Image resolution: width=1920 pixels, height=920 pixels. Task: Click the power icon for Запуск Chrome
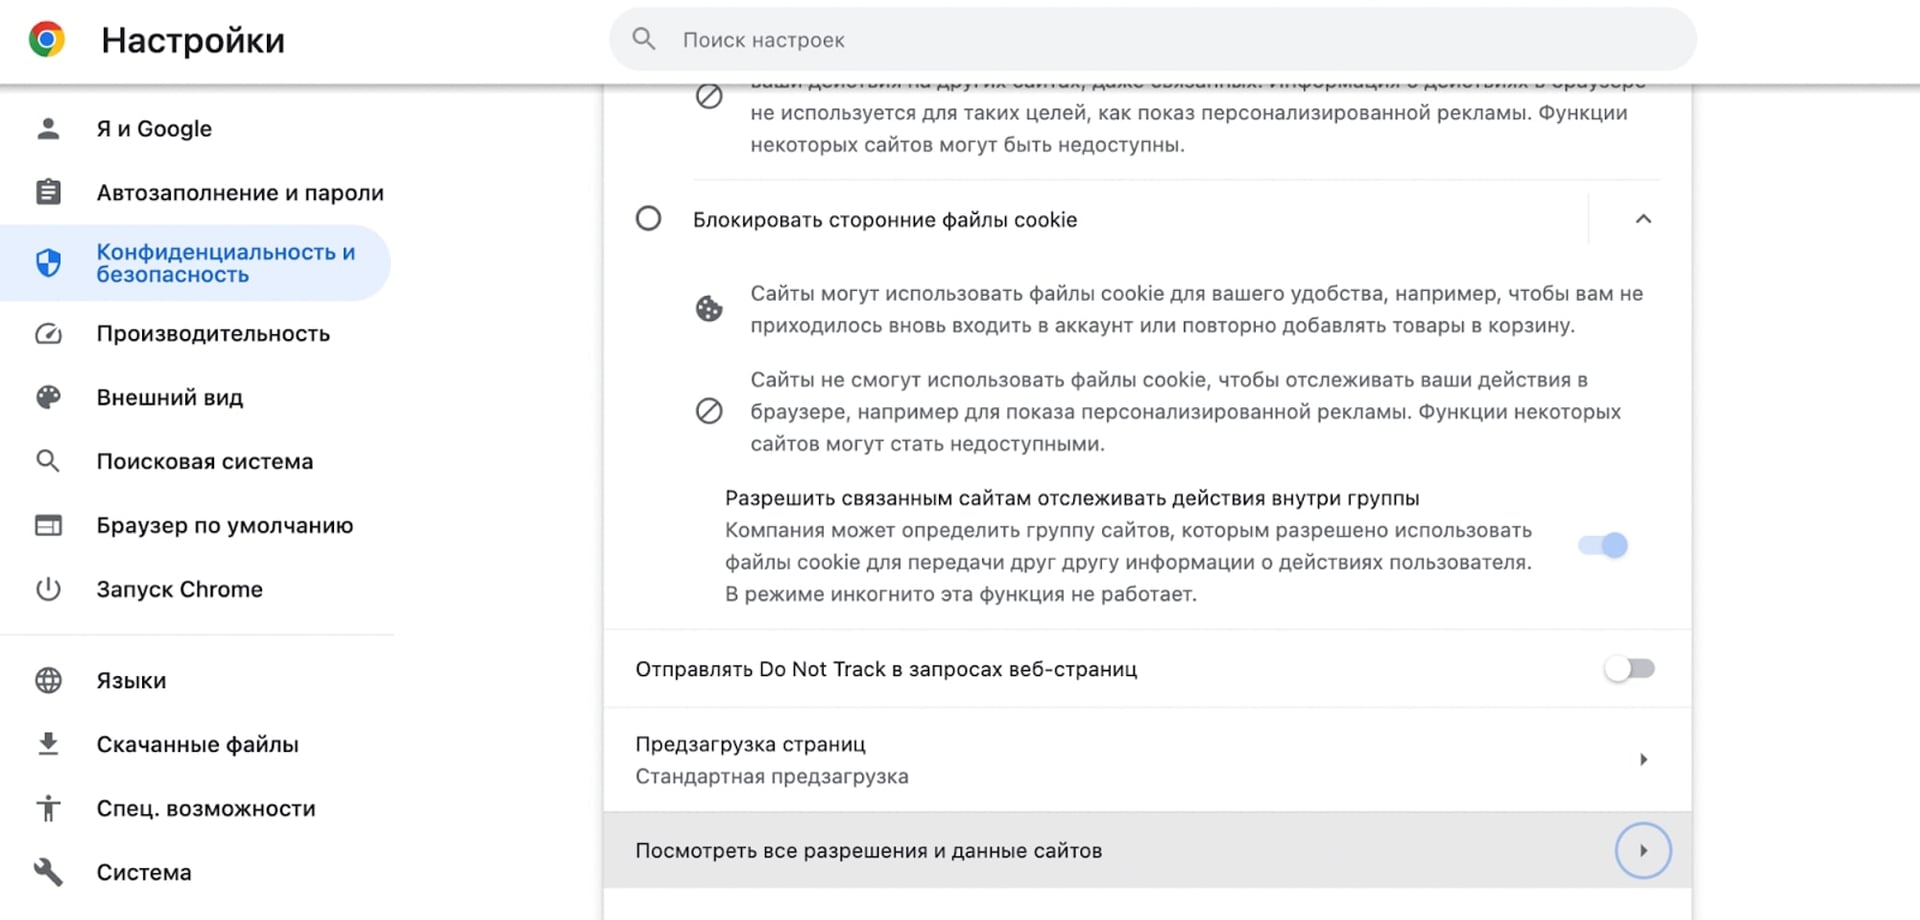[x=48, y=589]
